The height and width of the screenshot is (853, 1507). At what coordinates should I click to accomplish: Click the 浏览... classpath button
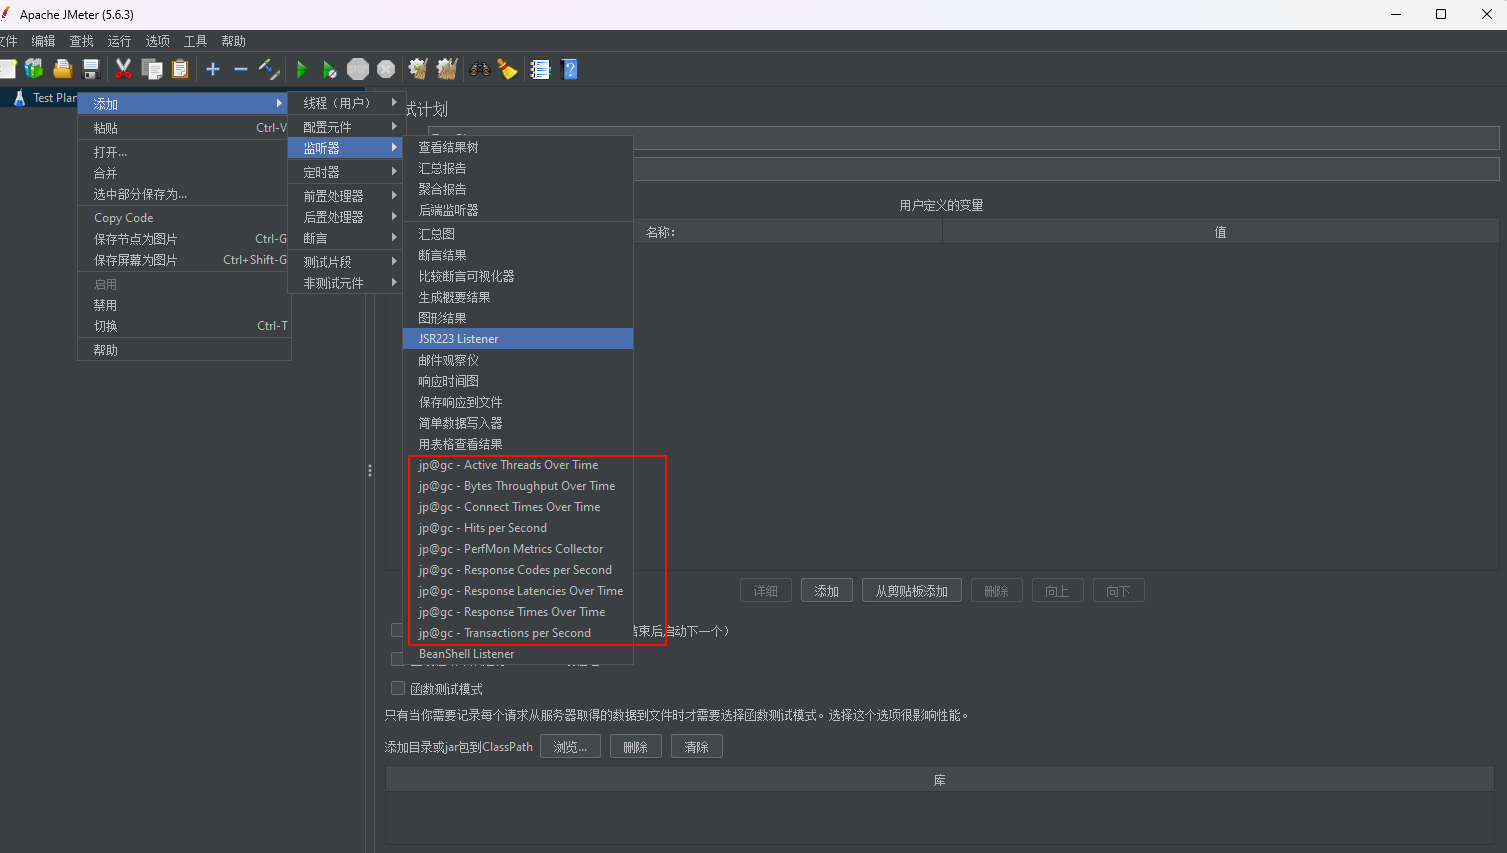[570, 747]
